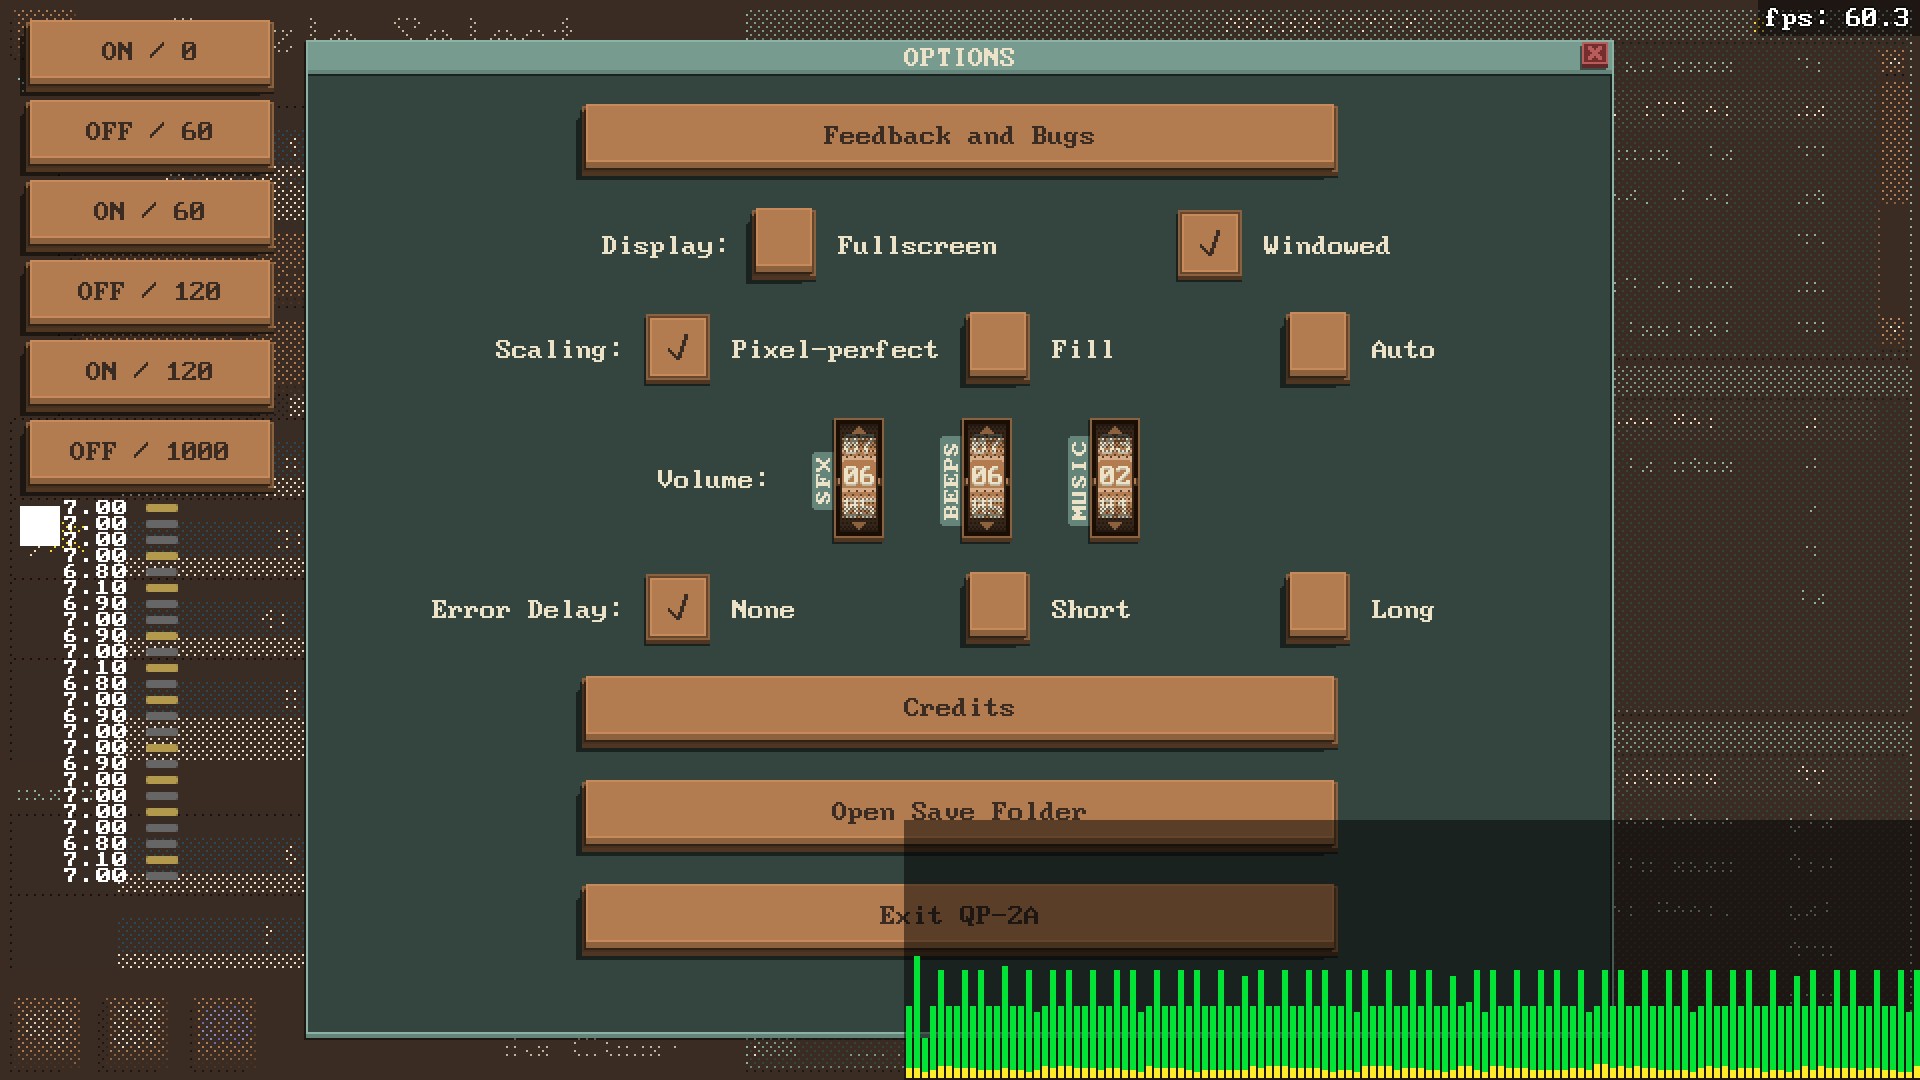
Task: Click the fps counter readout
Action: (1836, 18)
